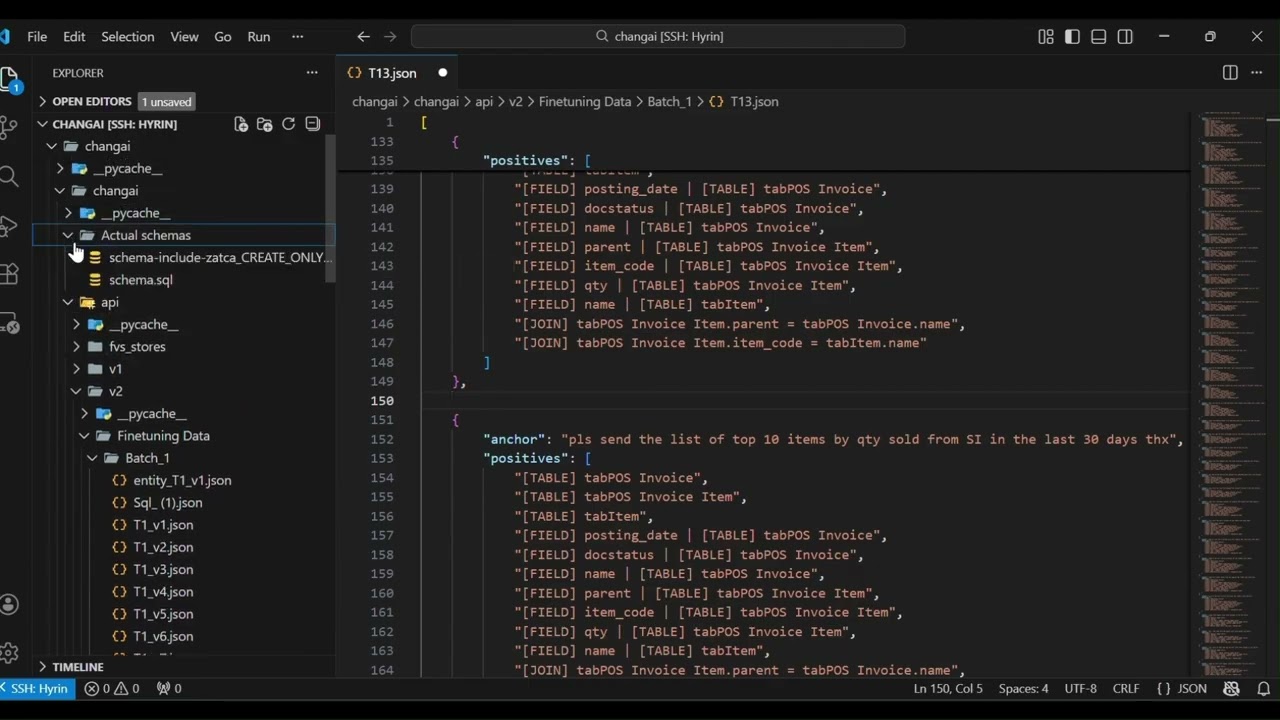Click the errors and warnings status indicator
Image resolution: width=1280 pixels, height=720 pixels.
point(112,688)
